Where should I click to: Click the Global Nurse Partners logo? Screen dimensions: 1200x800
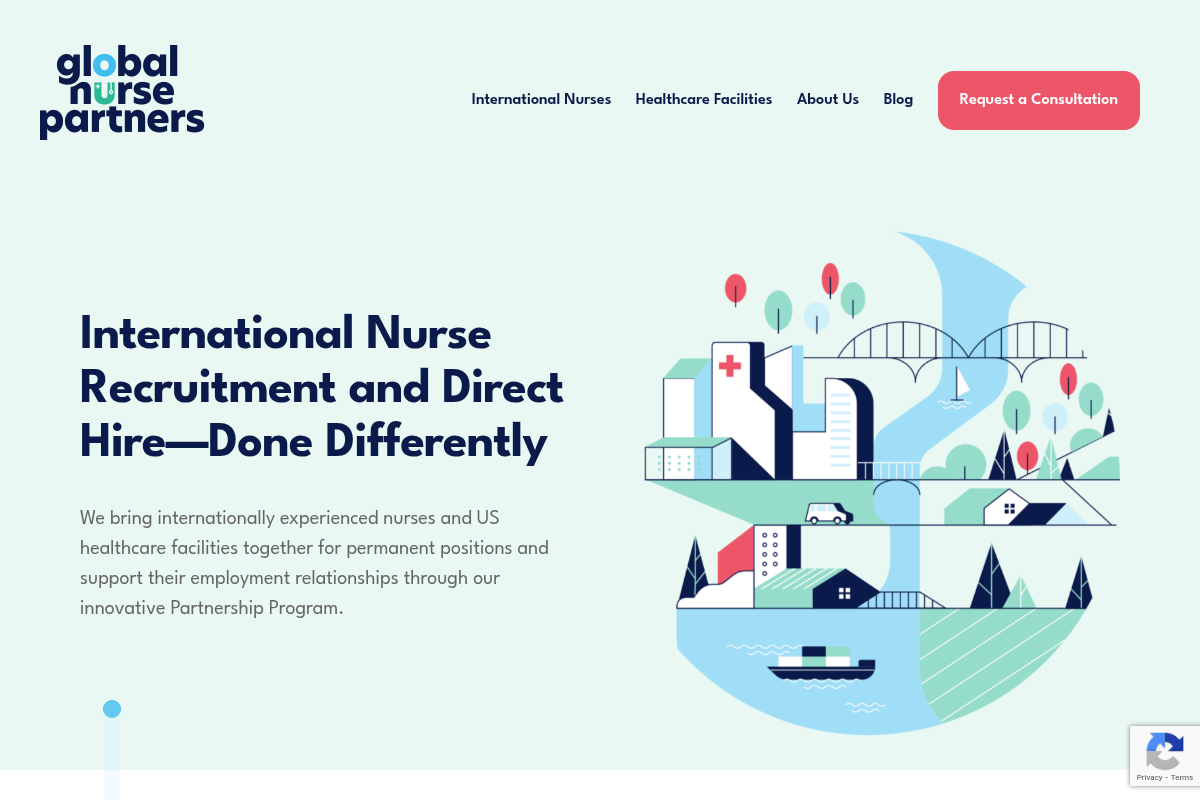coord(122,92)
